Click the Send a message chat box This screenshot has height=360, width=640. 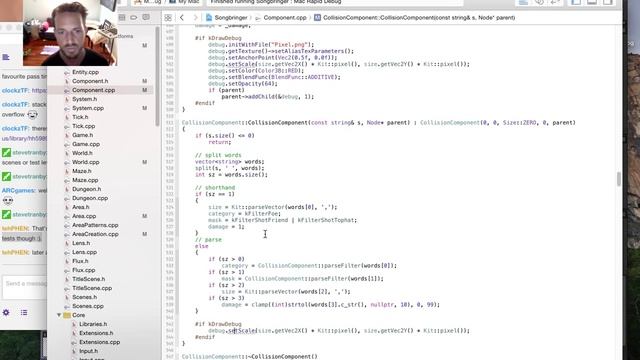(x=25, y=287)
